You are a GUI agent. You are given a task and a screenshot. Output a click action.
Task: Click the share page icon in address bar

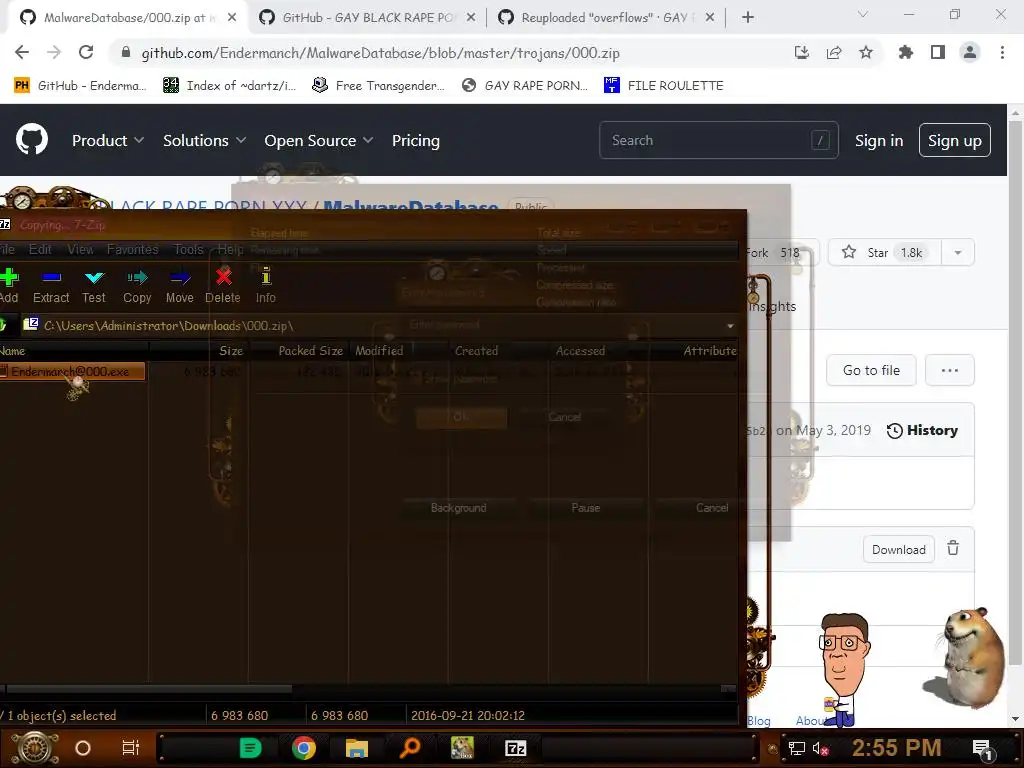pyautogui.click(x=834, y=53)
